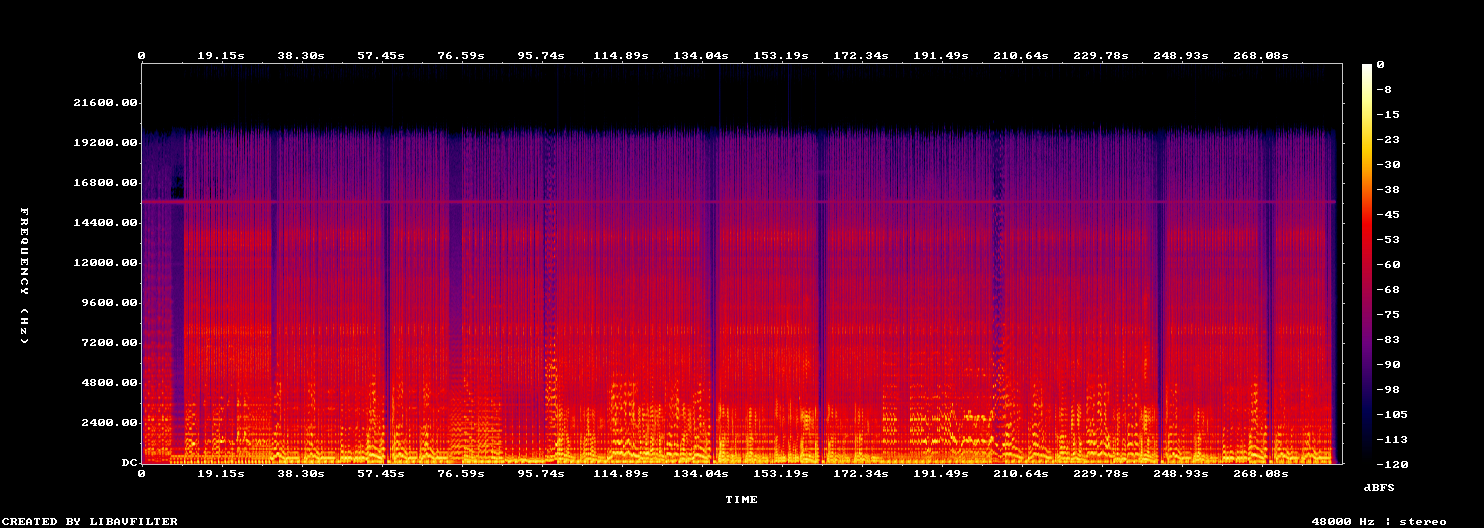This screenshot has height=528, width=1484.
Task: Click the 0 dBFS top of color scale
Action: (1380, 65)
